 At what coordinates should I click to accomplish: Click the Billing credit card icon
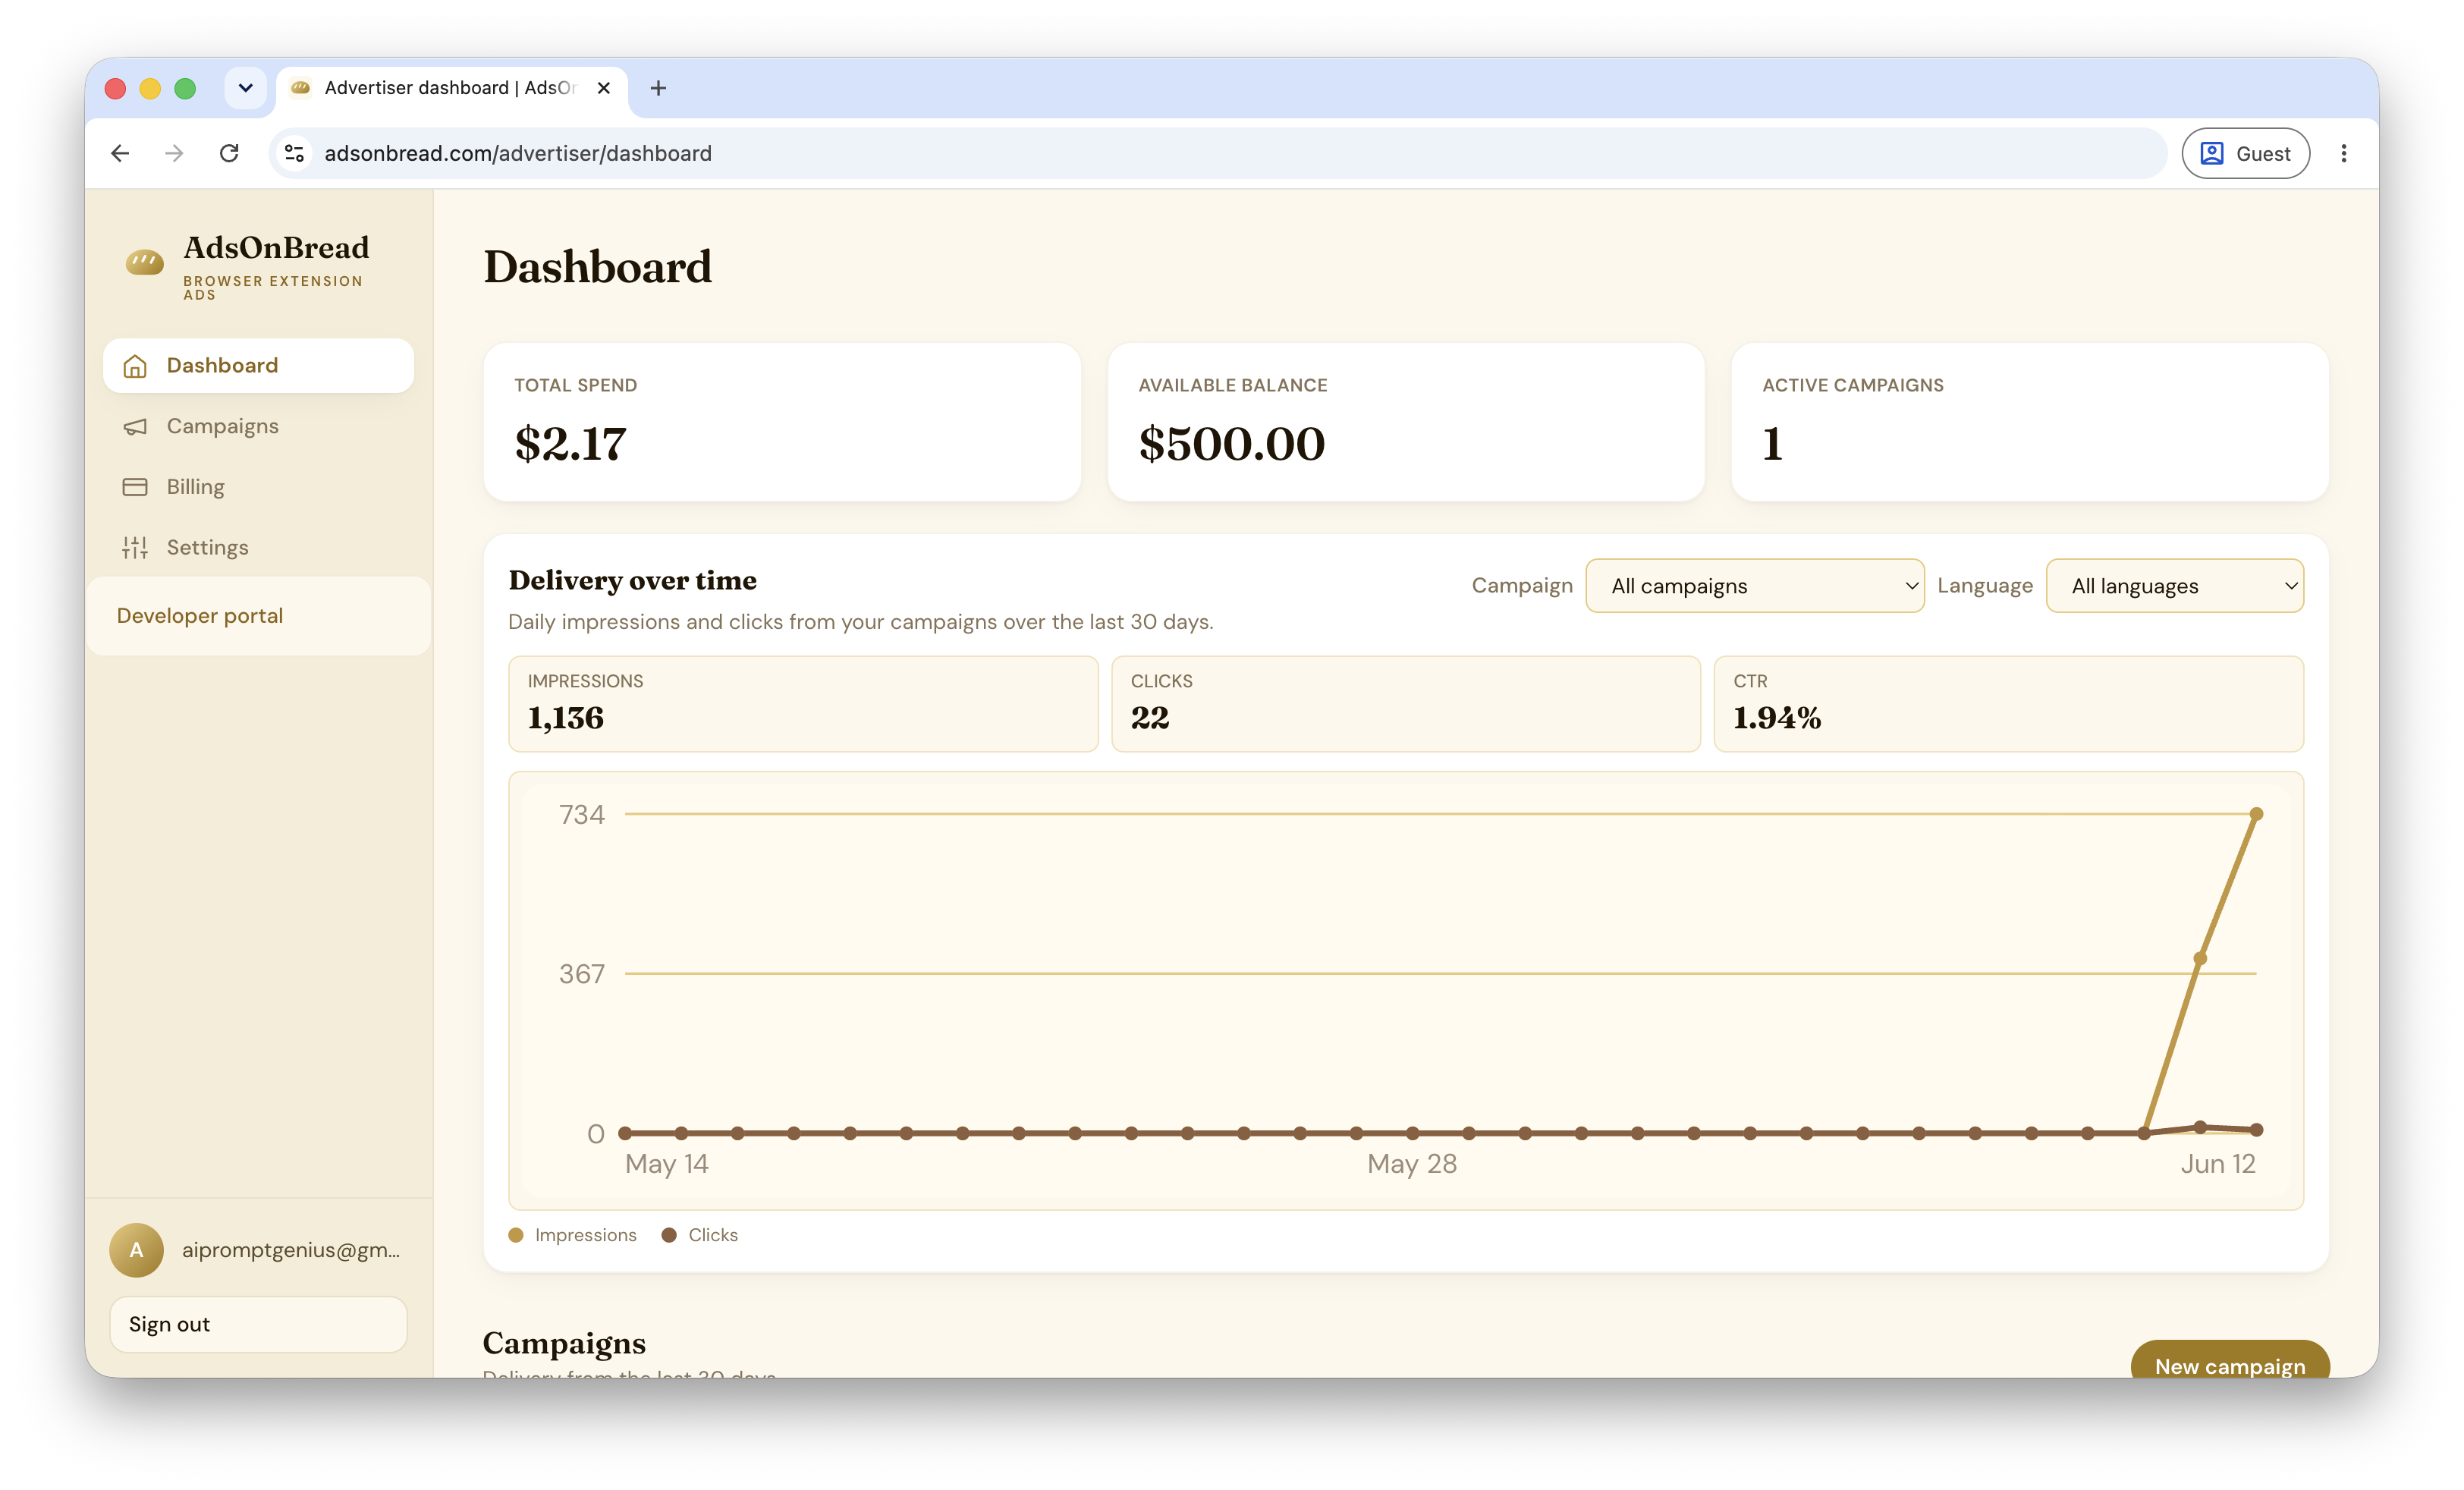[135, 487]
